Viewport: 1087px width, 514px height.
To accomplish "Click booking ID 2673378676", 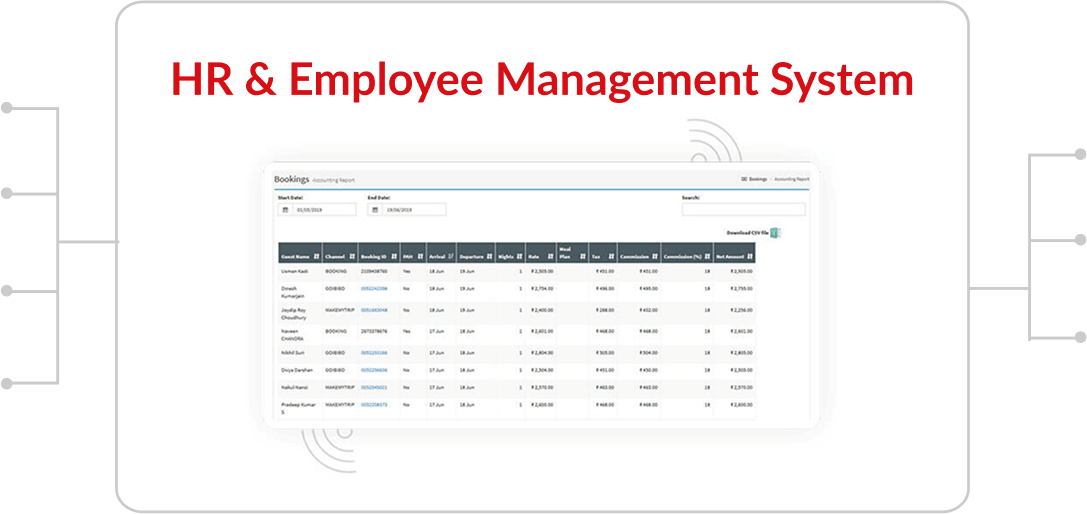I will tap(374, 332).
